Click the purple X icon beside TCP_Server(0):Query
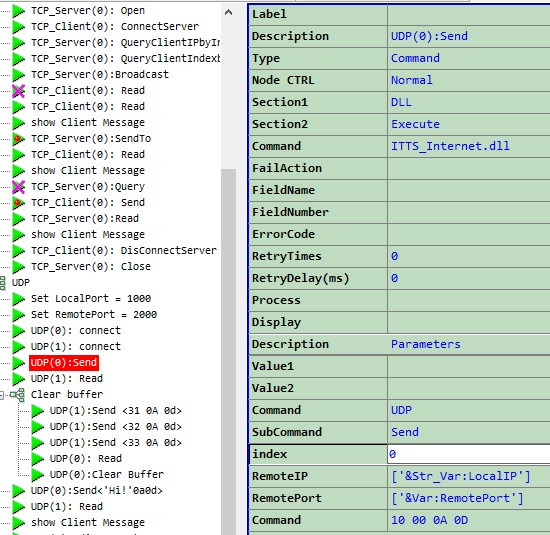 pyautogui.click(x=18, y=187)
